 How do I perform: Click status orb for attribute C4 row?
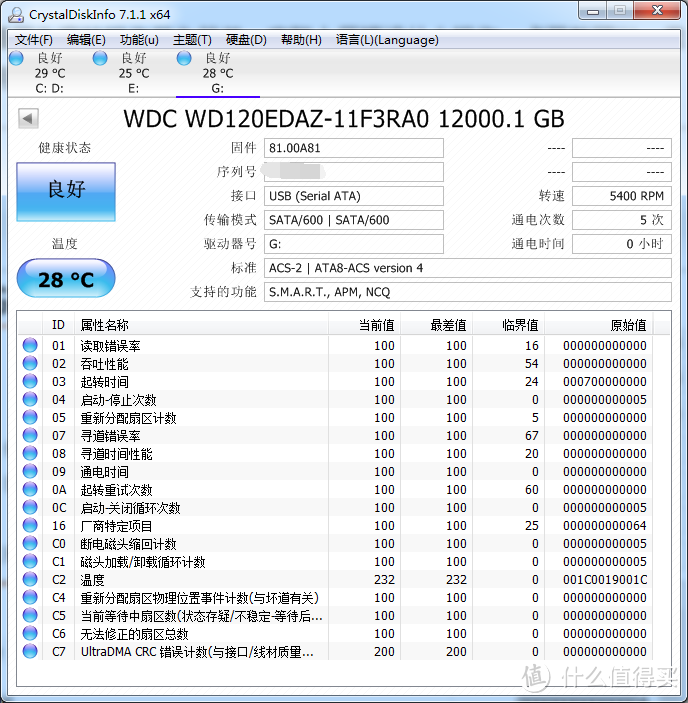tap(30, 597)
